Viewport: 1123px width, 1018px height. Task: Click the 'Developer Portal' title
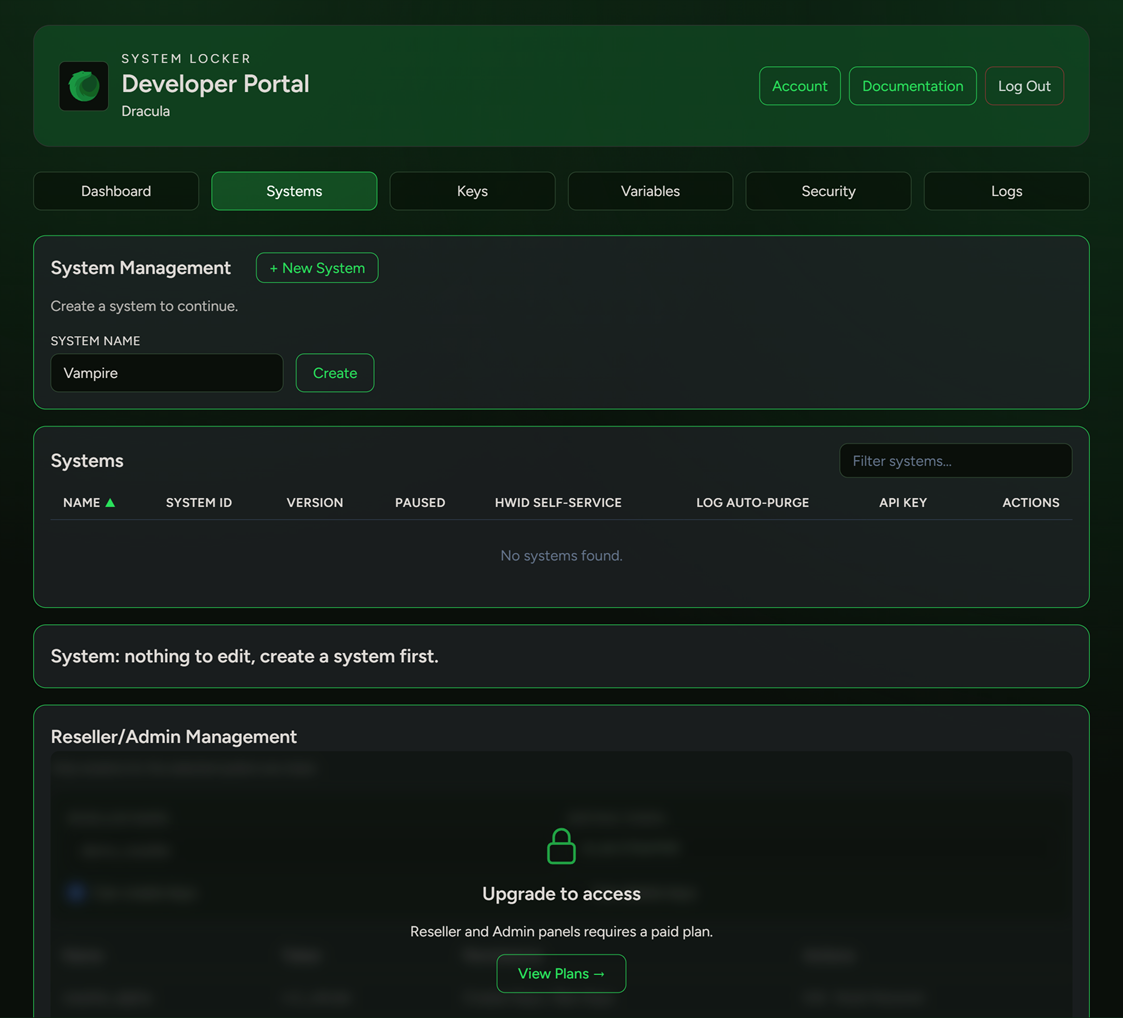pos(216,84)
